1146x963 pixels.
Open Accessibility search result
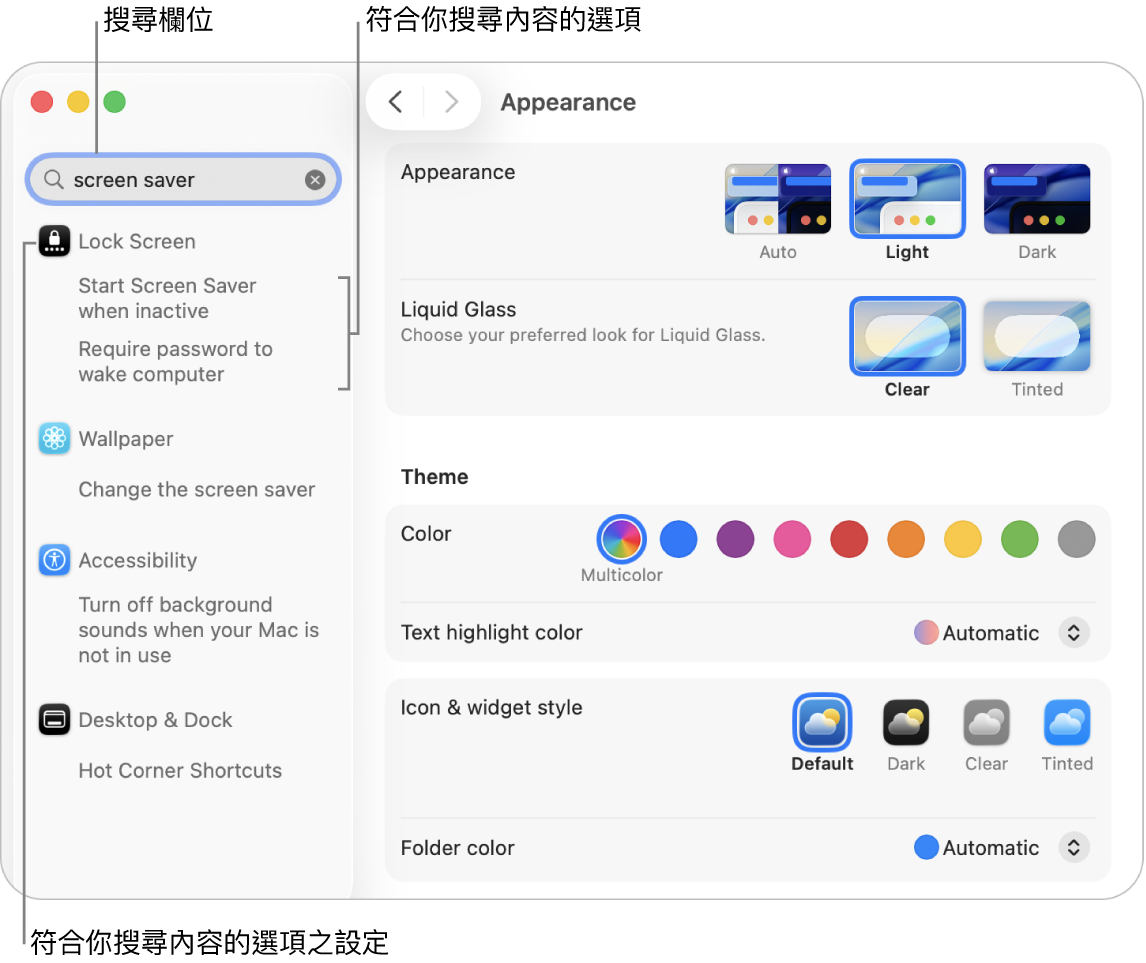(137, 560)
